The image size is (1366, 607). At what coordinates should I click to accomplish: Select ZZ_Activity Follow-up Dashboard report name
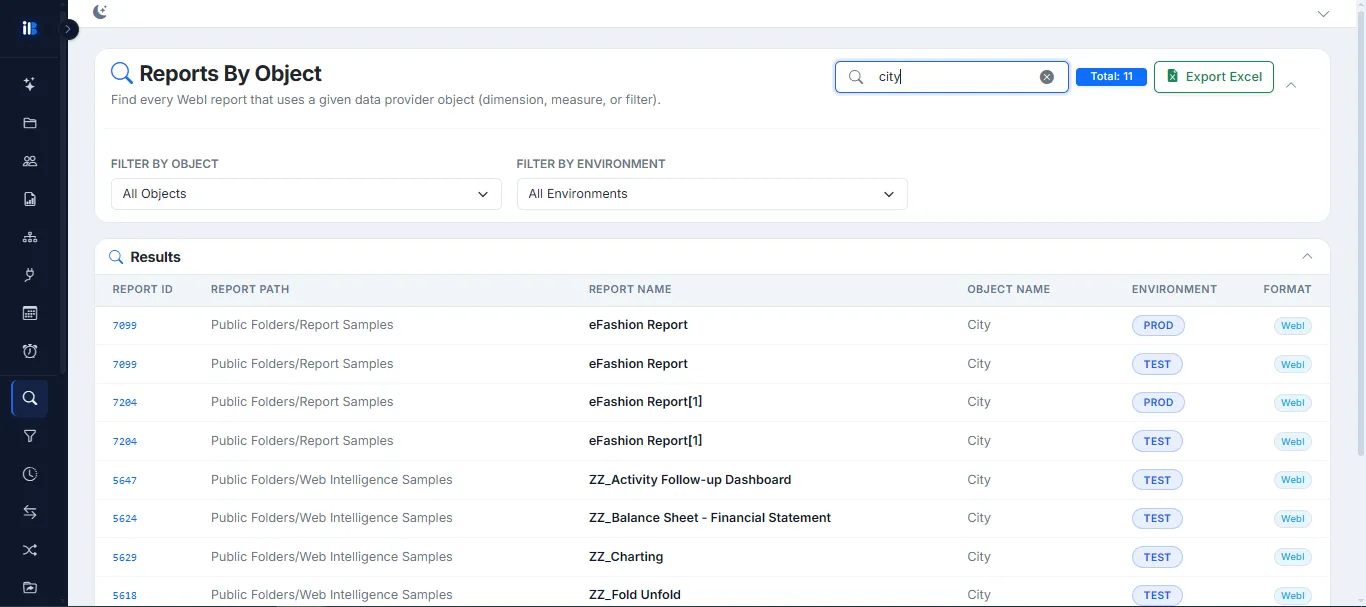[690, 480]
